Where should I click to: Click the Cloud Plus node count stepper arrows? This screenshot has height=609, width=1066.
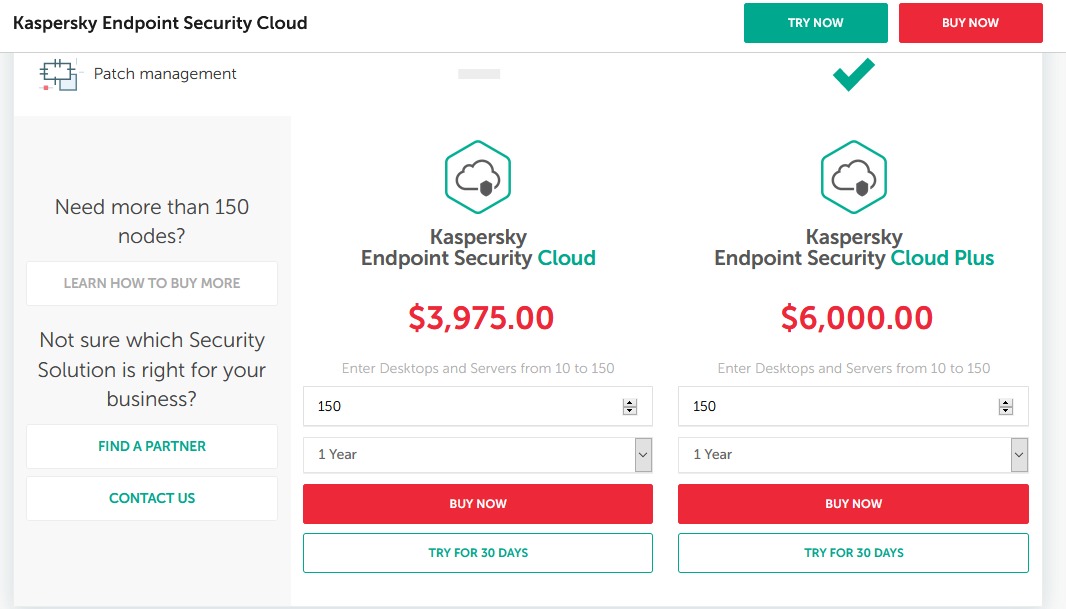coord(1005,407)
